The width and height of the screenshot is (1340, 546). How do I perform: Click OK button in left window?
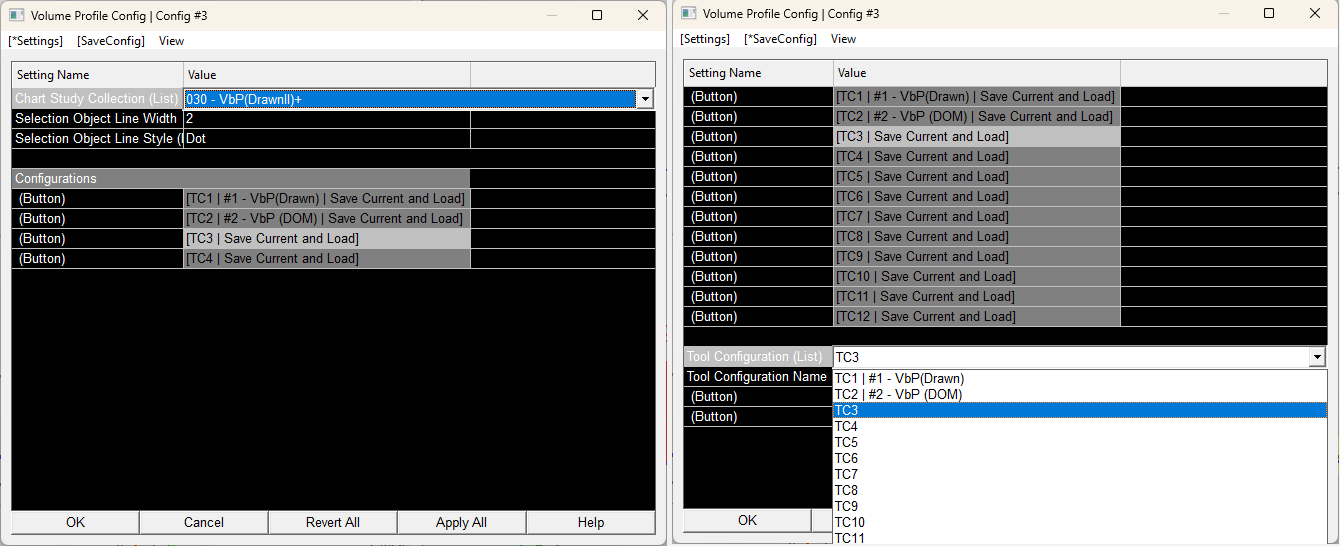pos(75,522)
